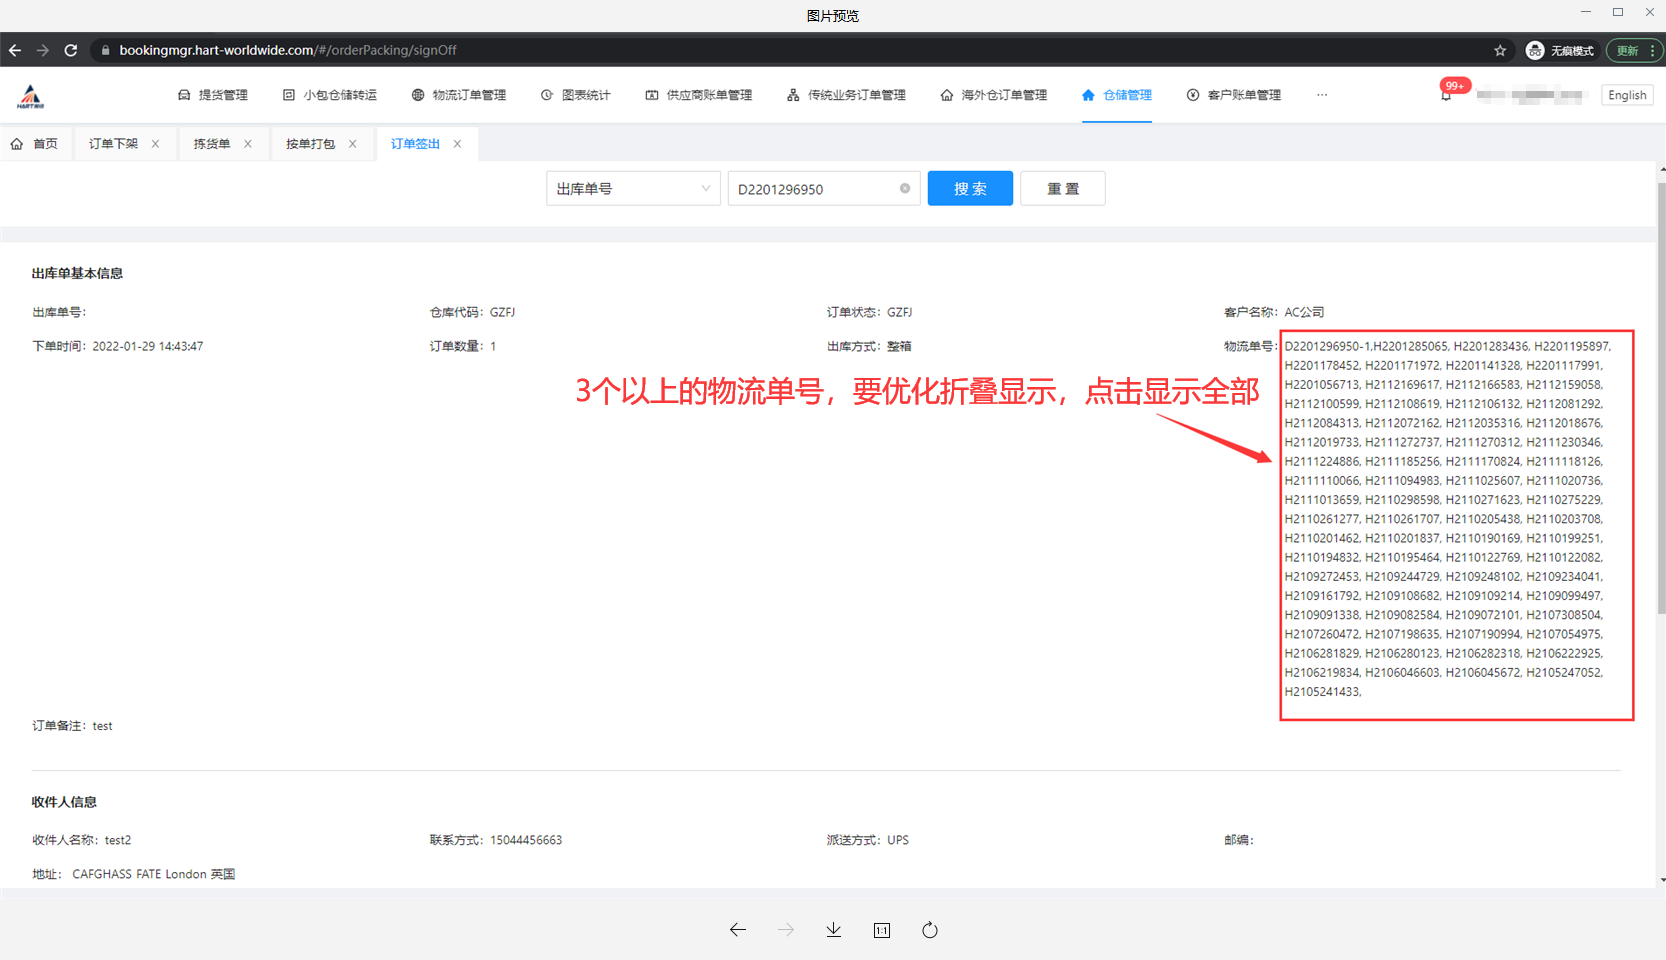Open the browser menu next to 更新
This screenshot has width=1666, height=960.
(1652, 50)
